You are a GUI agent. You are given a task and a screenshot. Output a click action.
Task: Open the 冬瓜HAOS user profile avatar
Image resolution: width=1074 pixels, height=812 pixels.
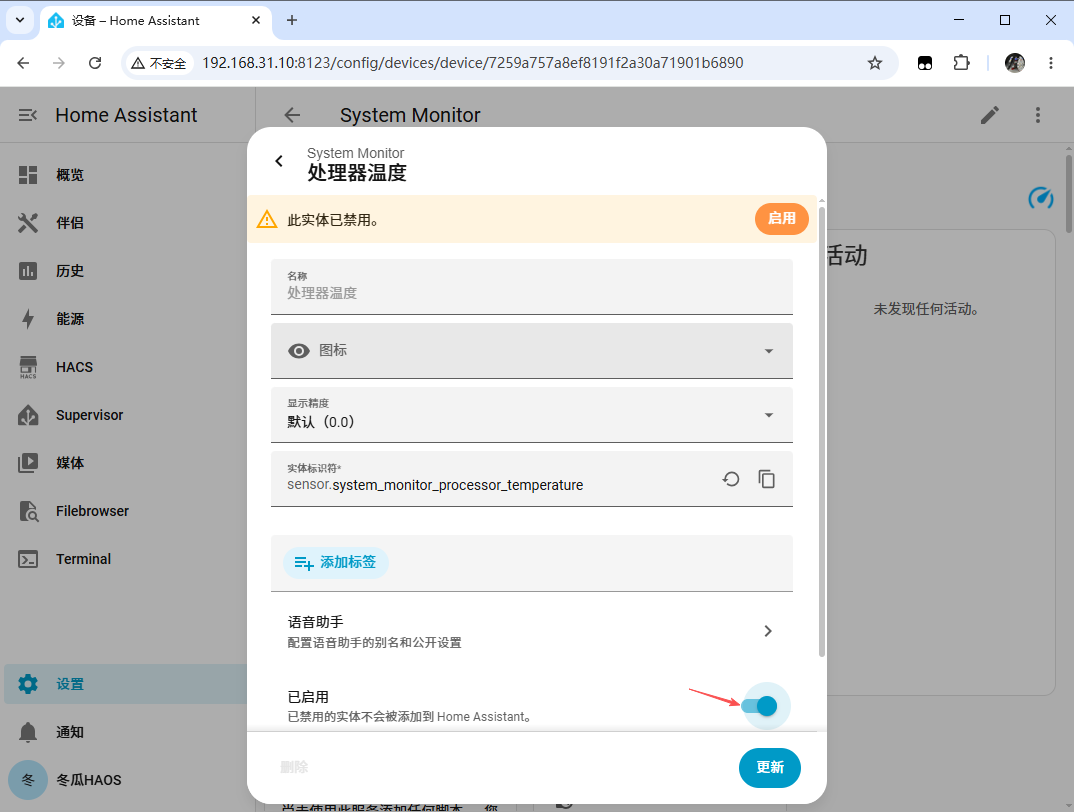28,780
